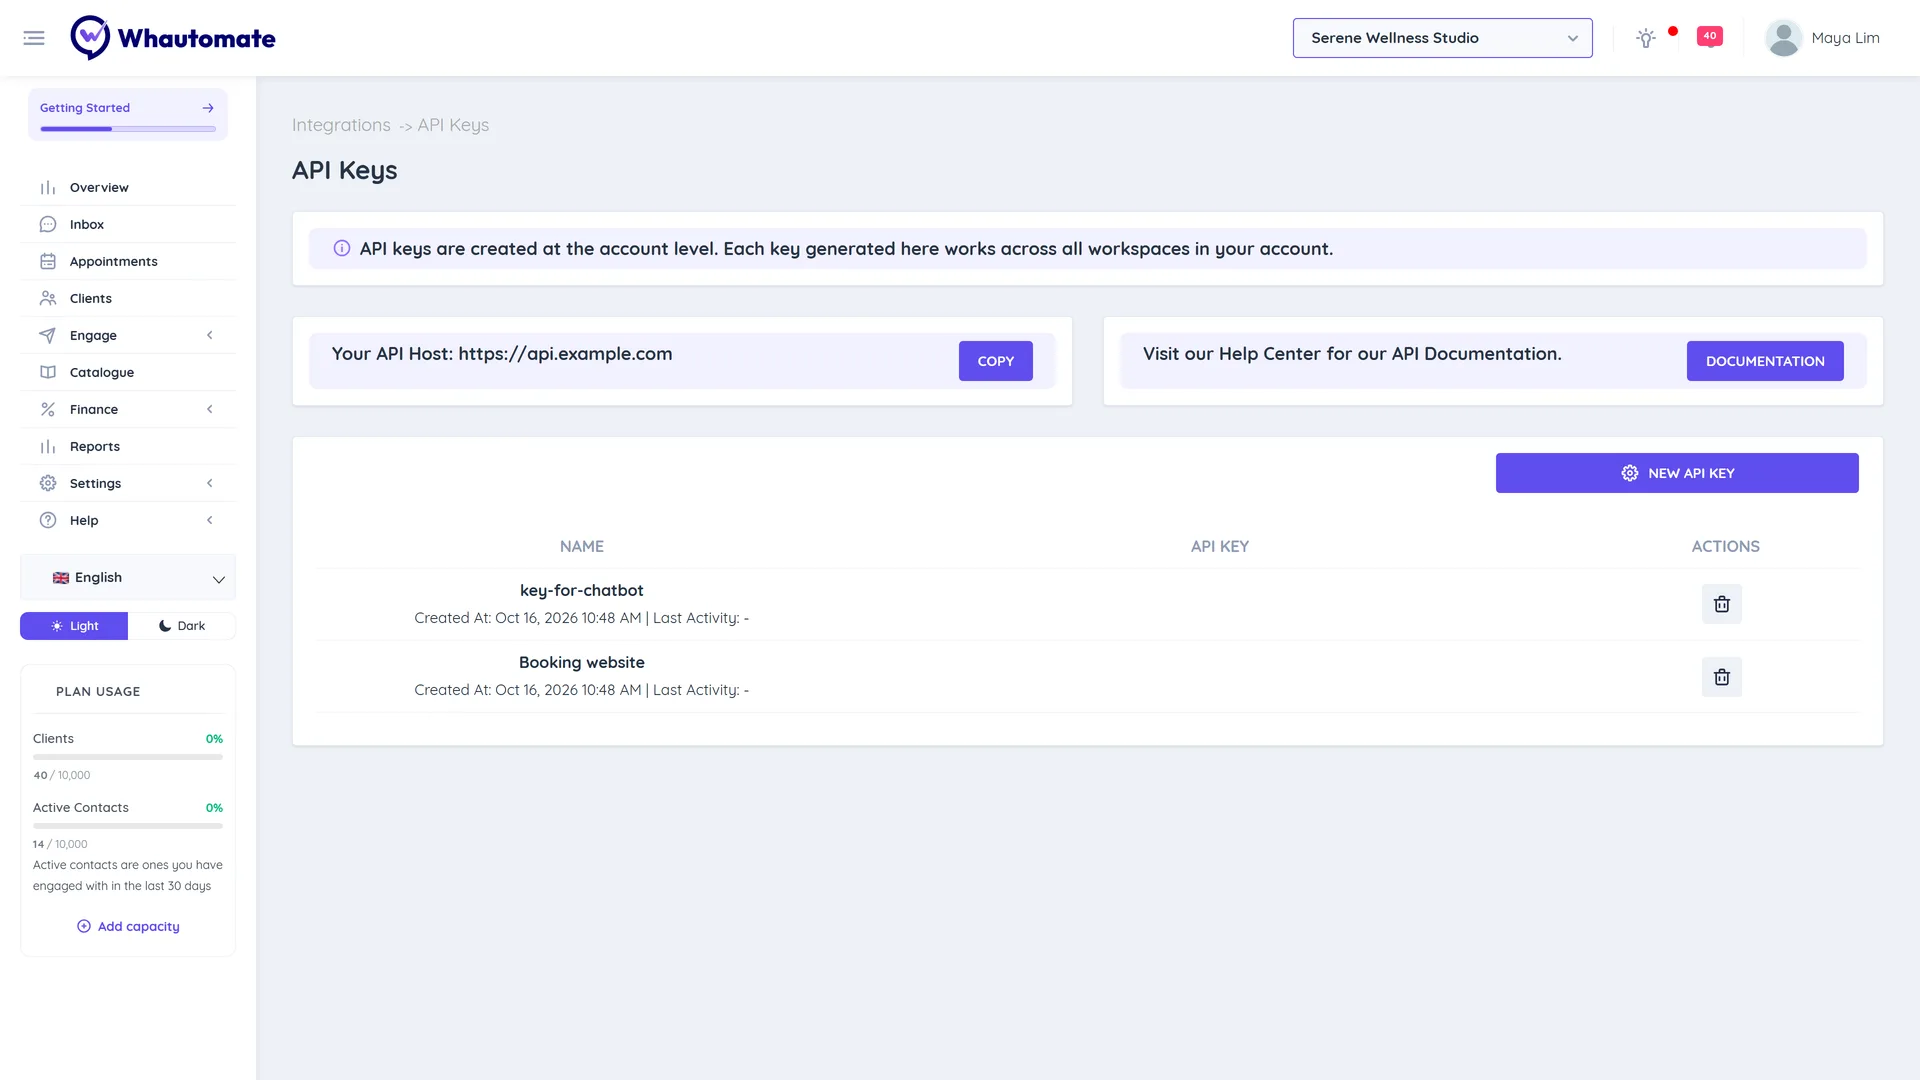
Task: Click the Clients usage progress bar
Action: pyautogui.click(x=128, y=757)
